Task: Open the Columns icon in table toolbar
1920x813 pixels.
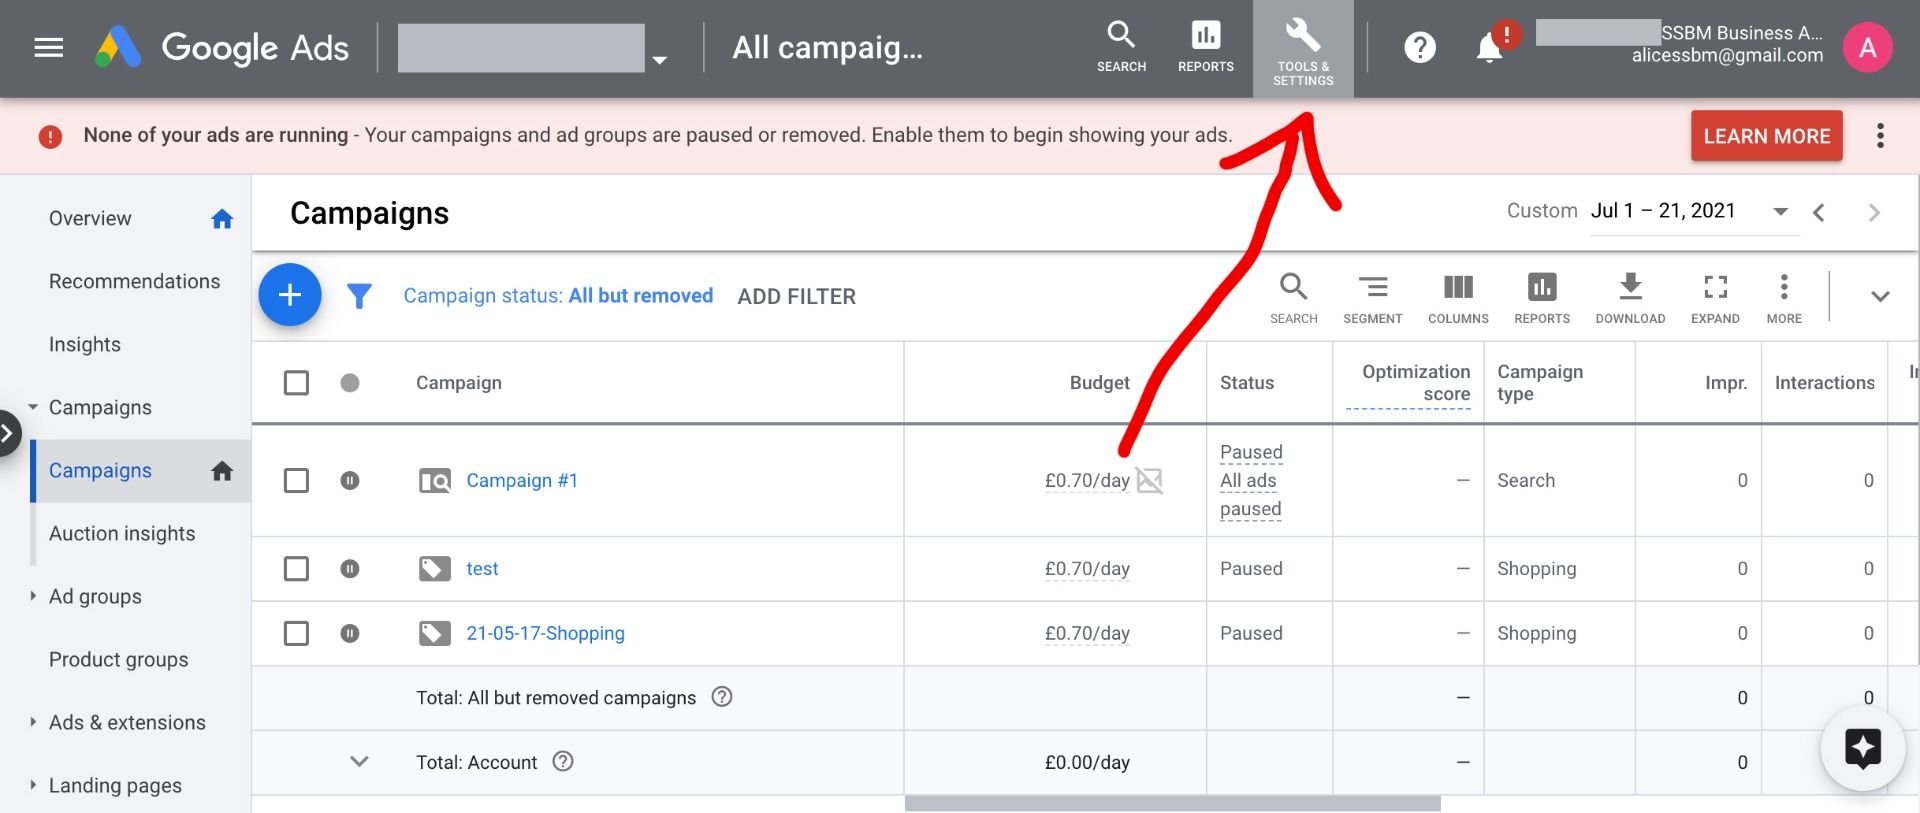Action: pos(1457,297)
